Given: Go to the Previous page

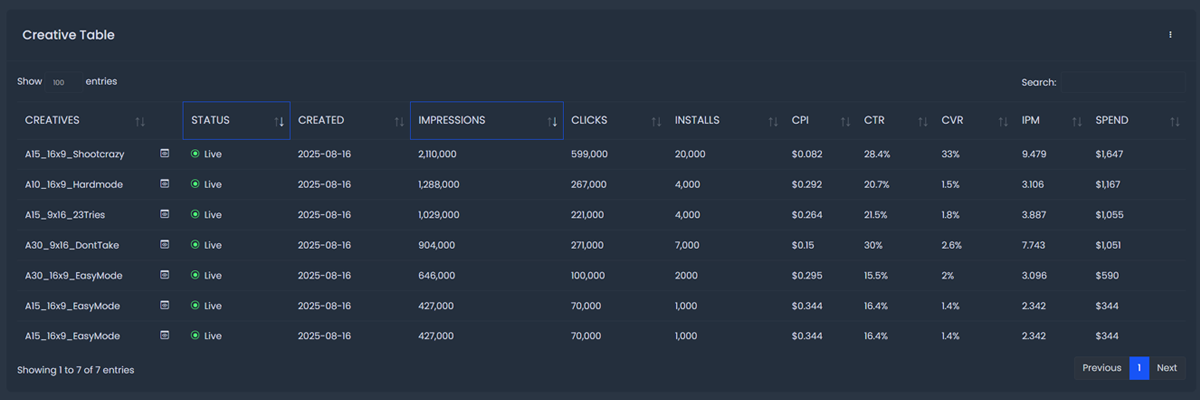Looking at the screenshot, I should pyautogui.click(x=1101, y=368).
